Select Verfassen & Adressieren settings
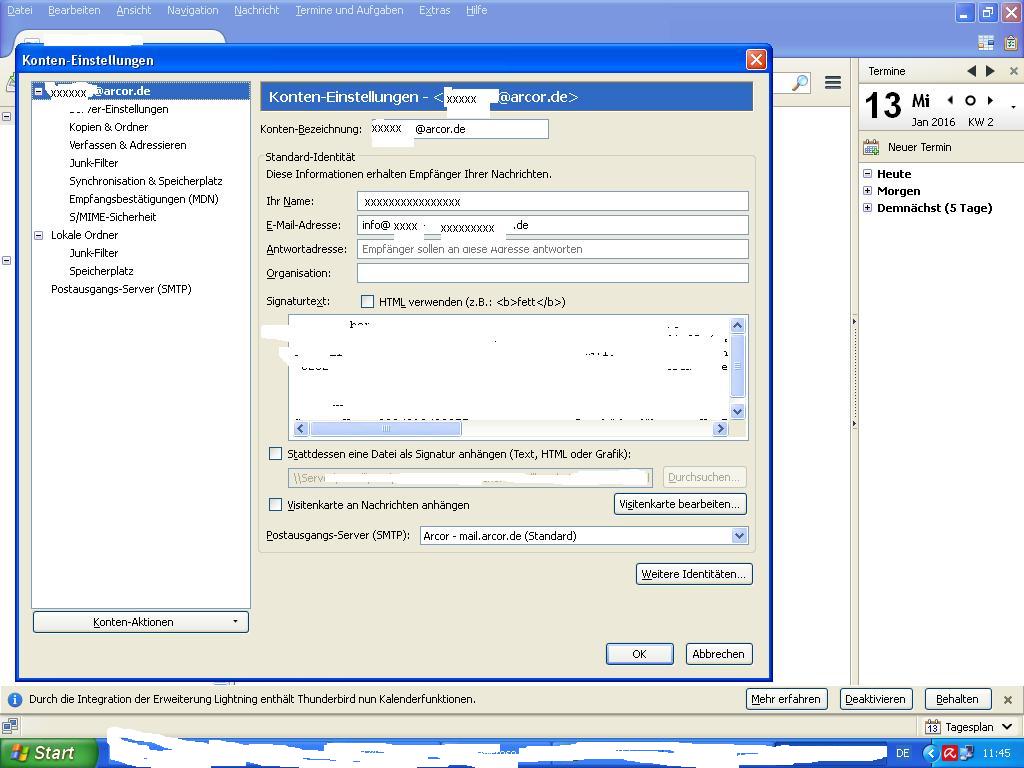This screenshot has height=768, width=1024. coord(127,145)
